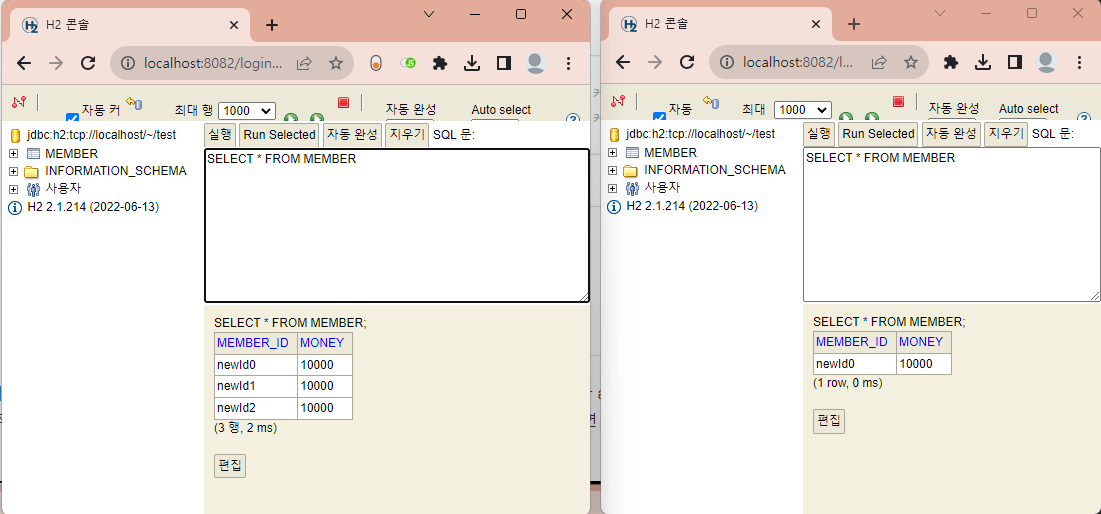Screen dimensions: 1101x514
Task: Reload the page in the left browser
Action: 88,63
